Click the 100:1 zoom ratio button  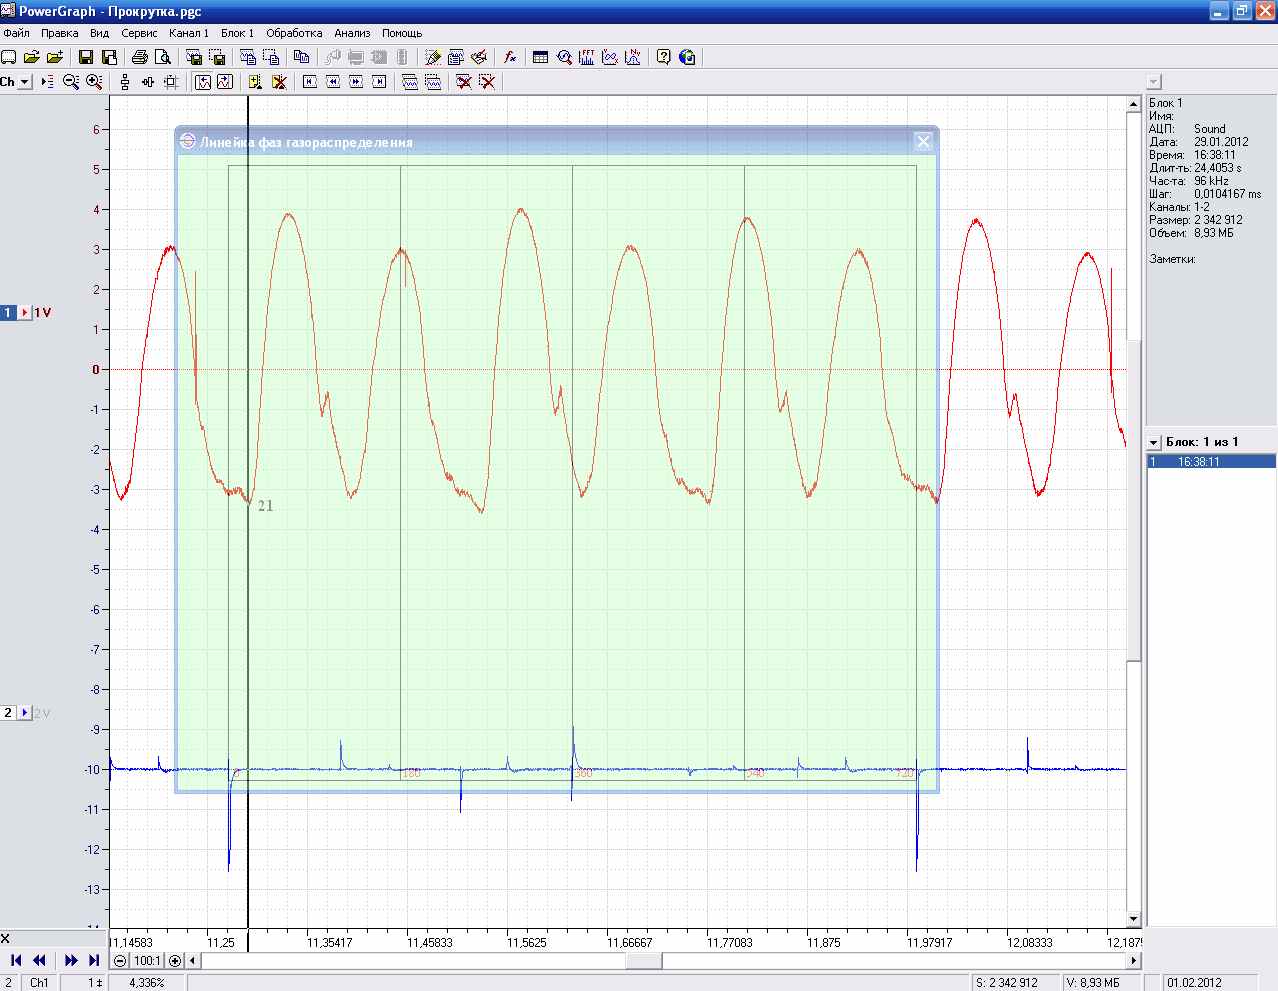[148, 961]
